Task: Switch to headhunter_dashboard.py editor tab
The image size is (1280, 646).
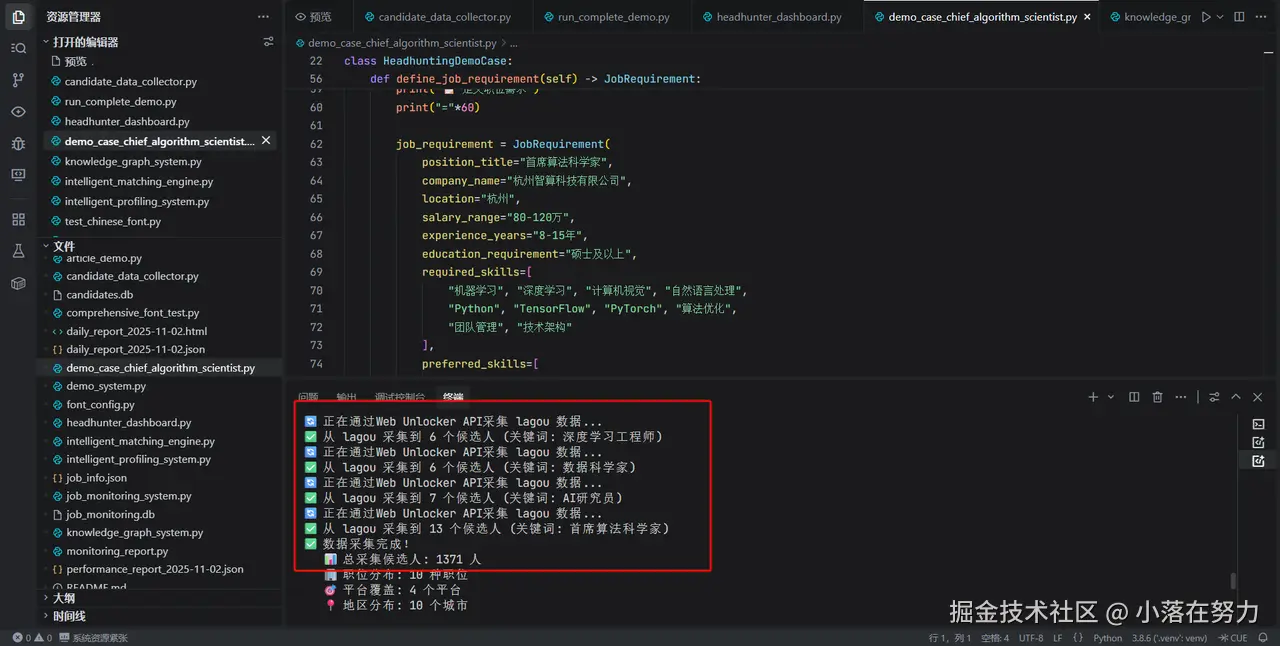Action: [x=779, y=17]
